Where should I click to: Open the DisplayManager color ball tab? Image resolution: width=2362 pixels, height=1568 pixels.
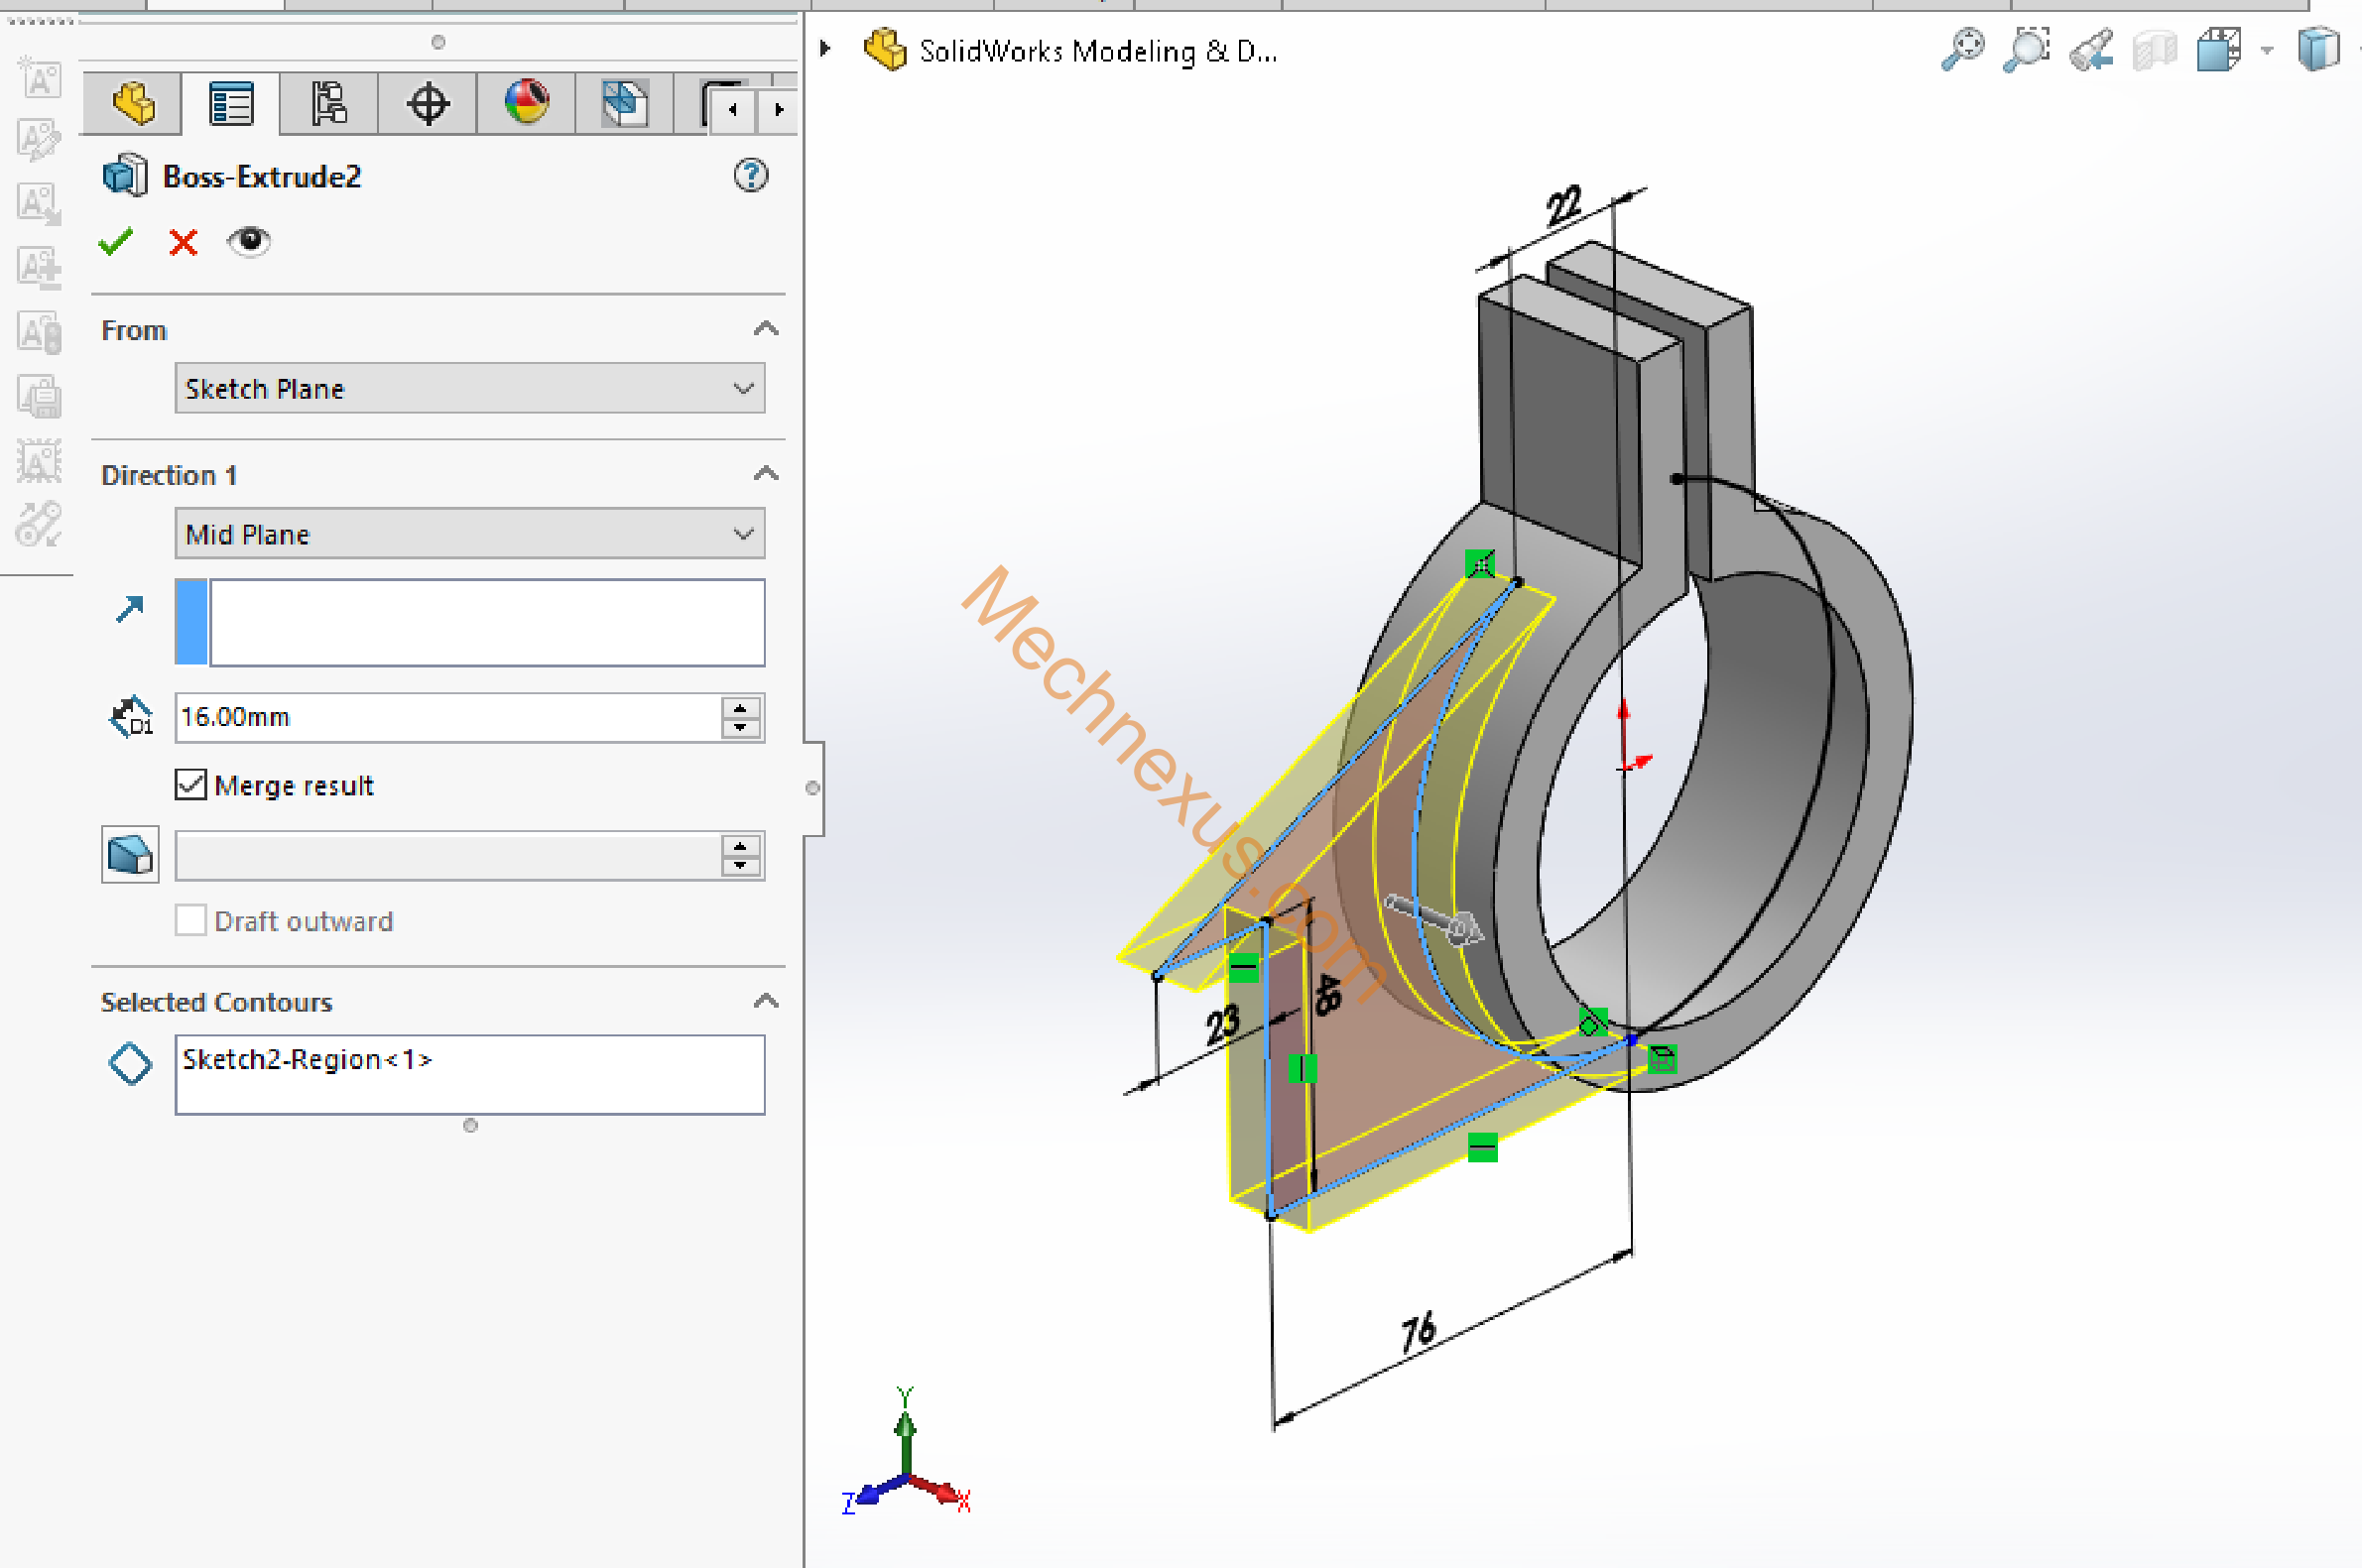526,104
